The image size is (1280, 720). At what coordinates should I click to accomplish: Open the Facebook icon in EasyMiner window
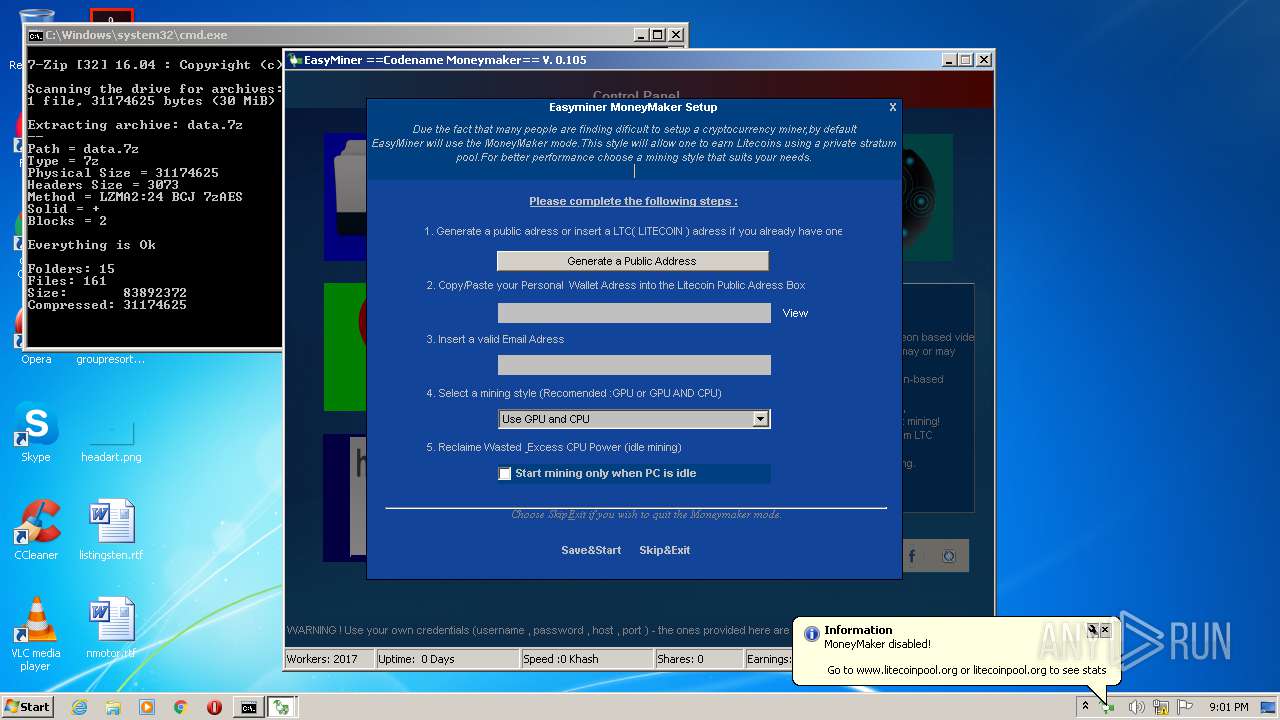pyautogui.click(x=912, y=556)
